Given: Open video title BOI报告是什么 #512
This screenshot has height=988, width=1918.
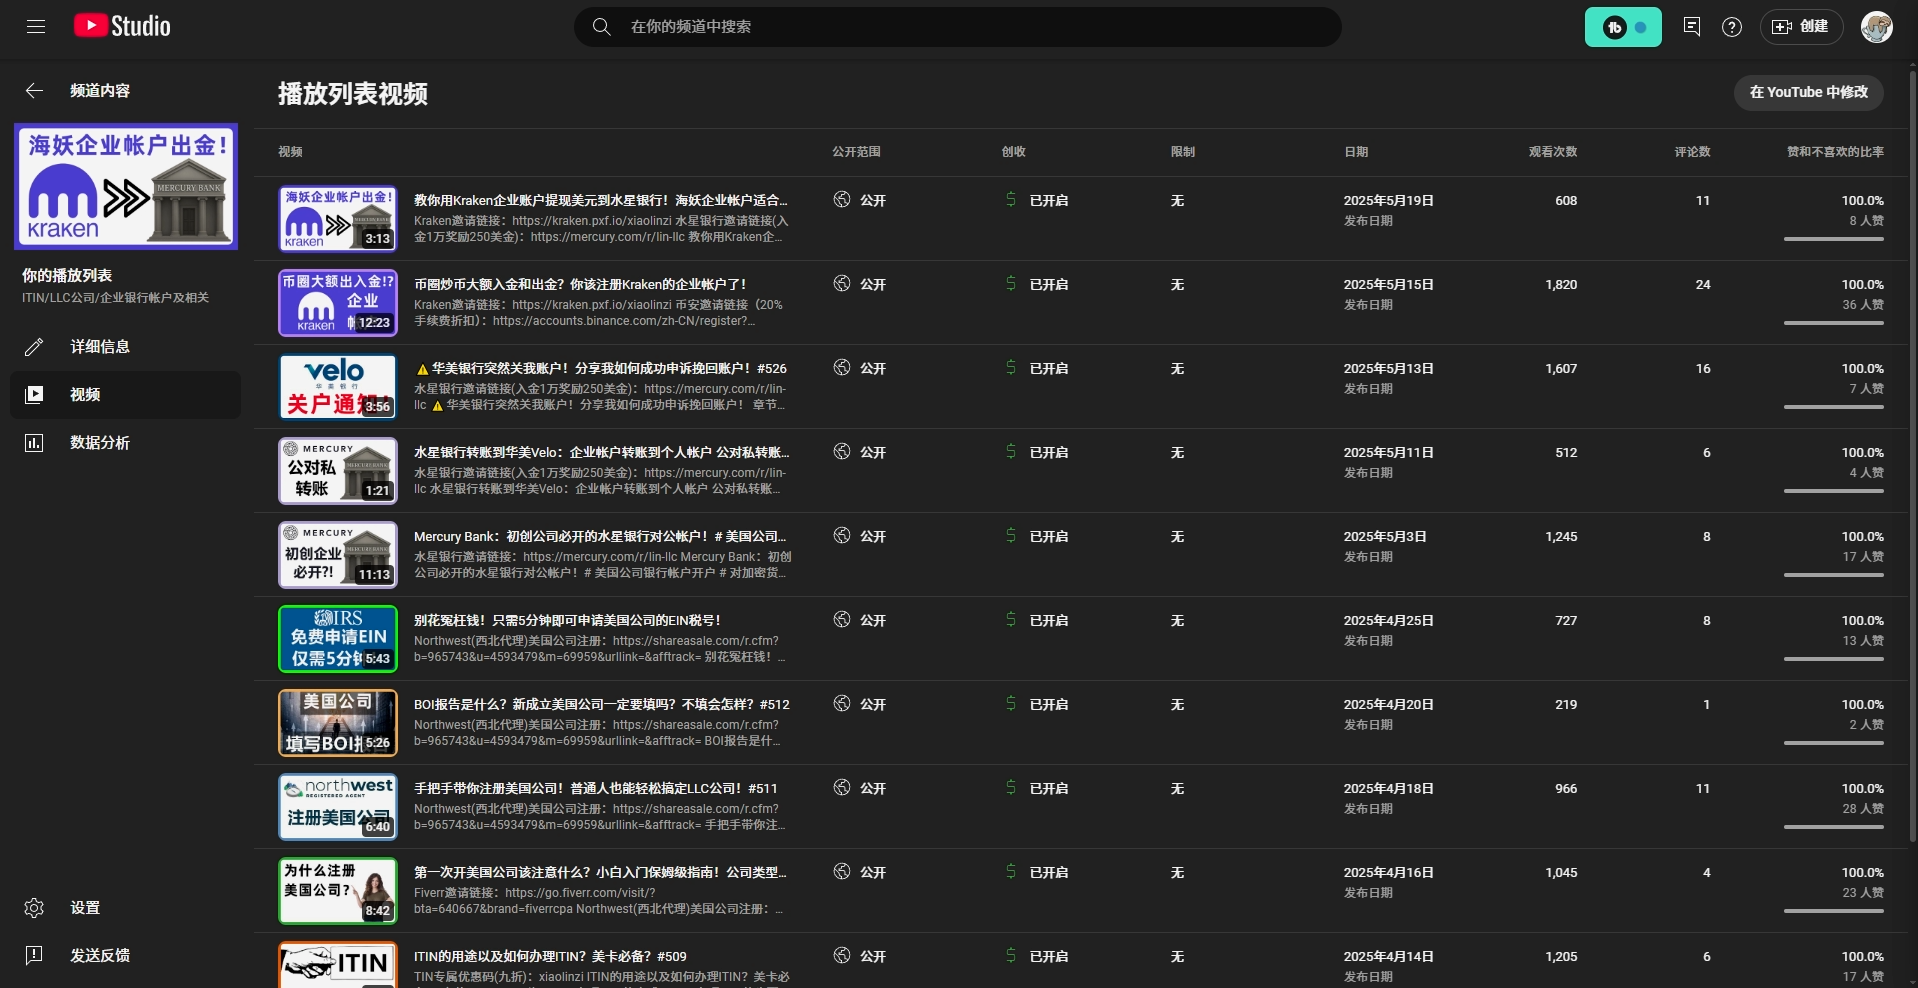Looking at the screenshot, I should coord(601,705).
